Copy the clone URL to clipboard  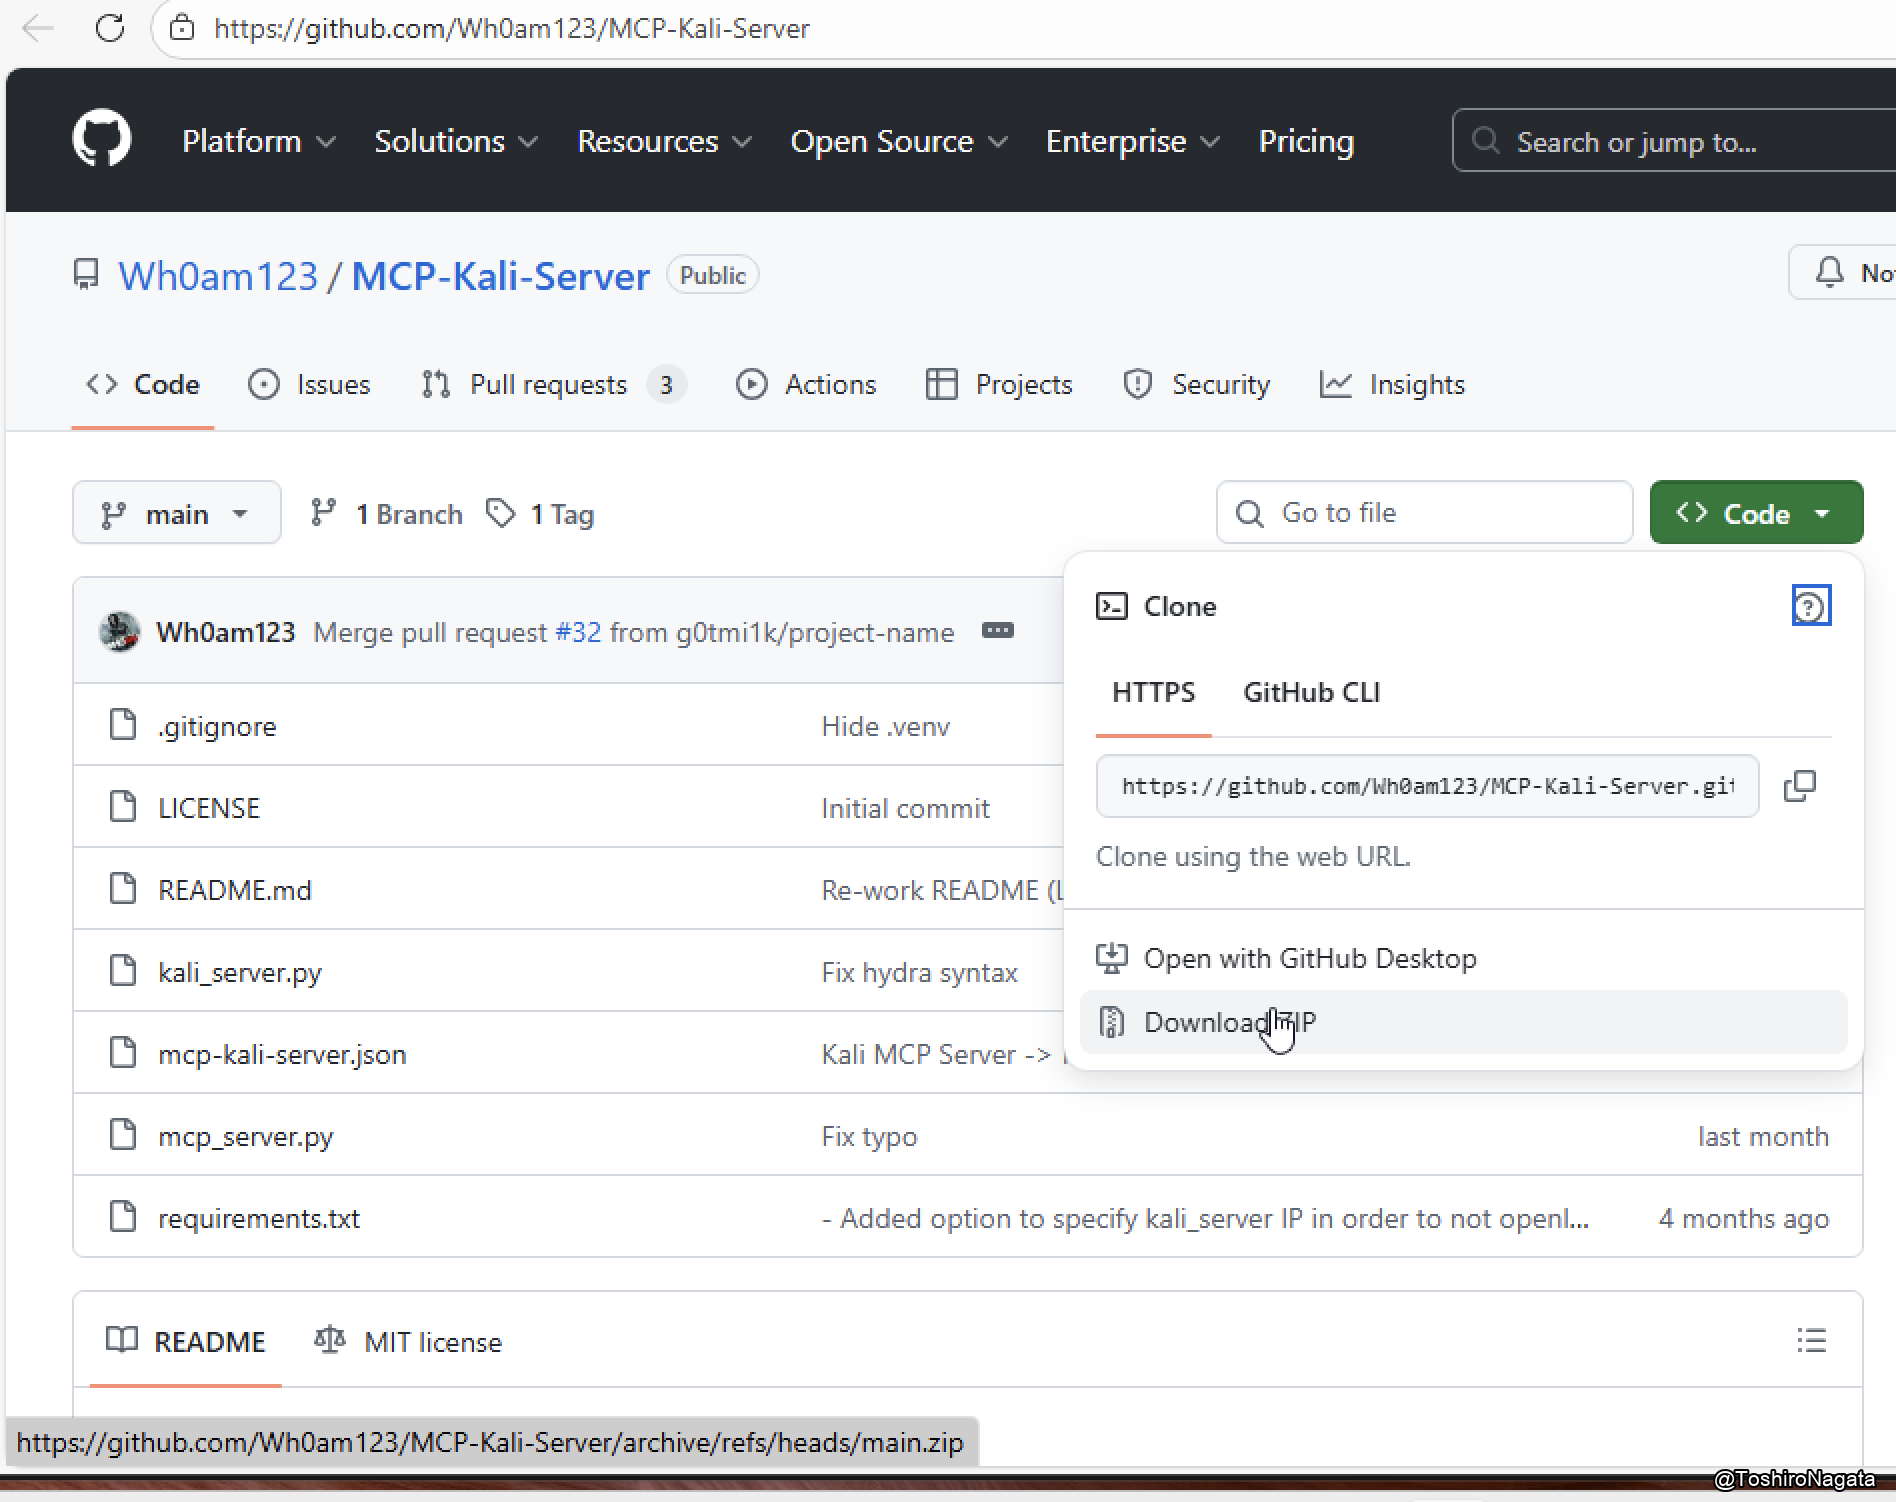[1799, 786]
